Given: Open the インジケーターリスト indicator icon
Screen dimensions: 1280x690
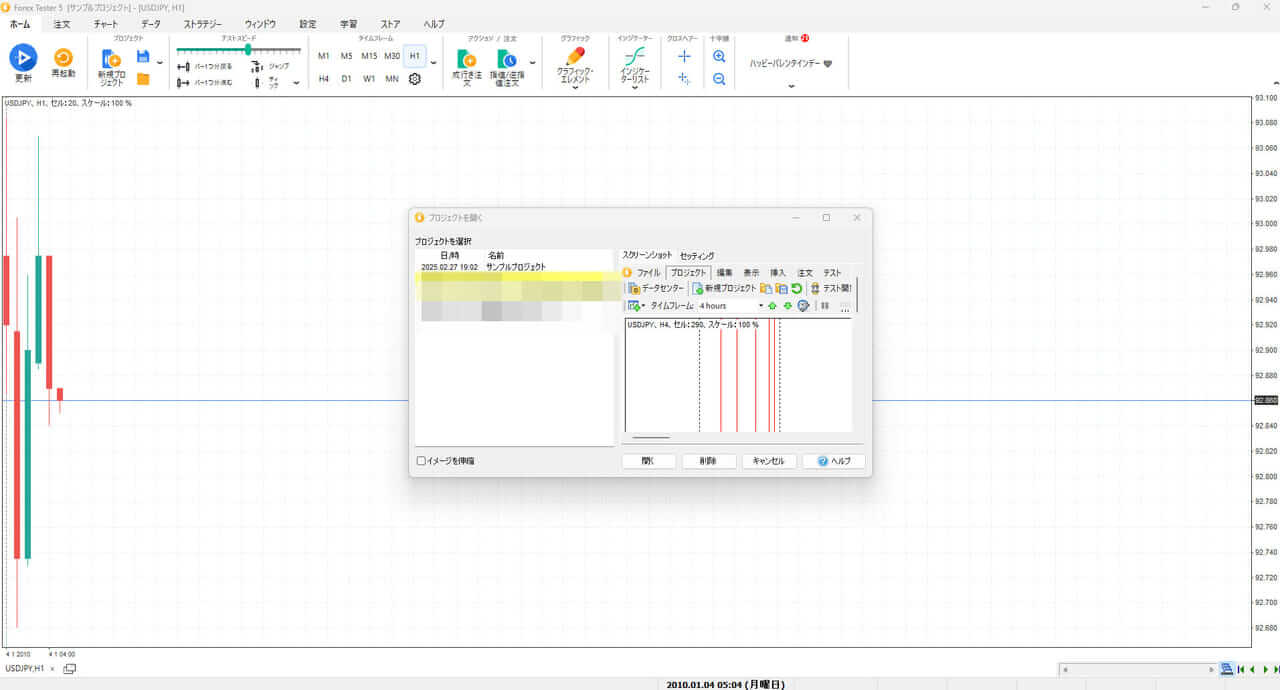Looking at the screenshot, I should click(634, 56).
